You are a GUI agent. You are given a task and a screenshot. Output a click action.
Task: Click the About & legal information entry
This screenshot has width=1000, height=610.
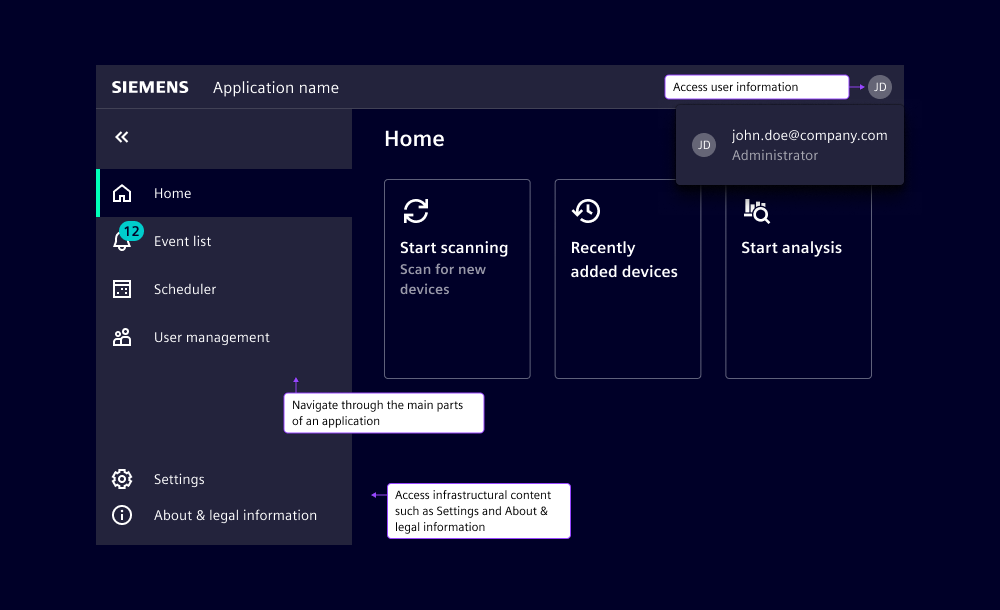point(235,514)
